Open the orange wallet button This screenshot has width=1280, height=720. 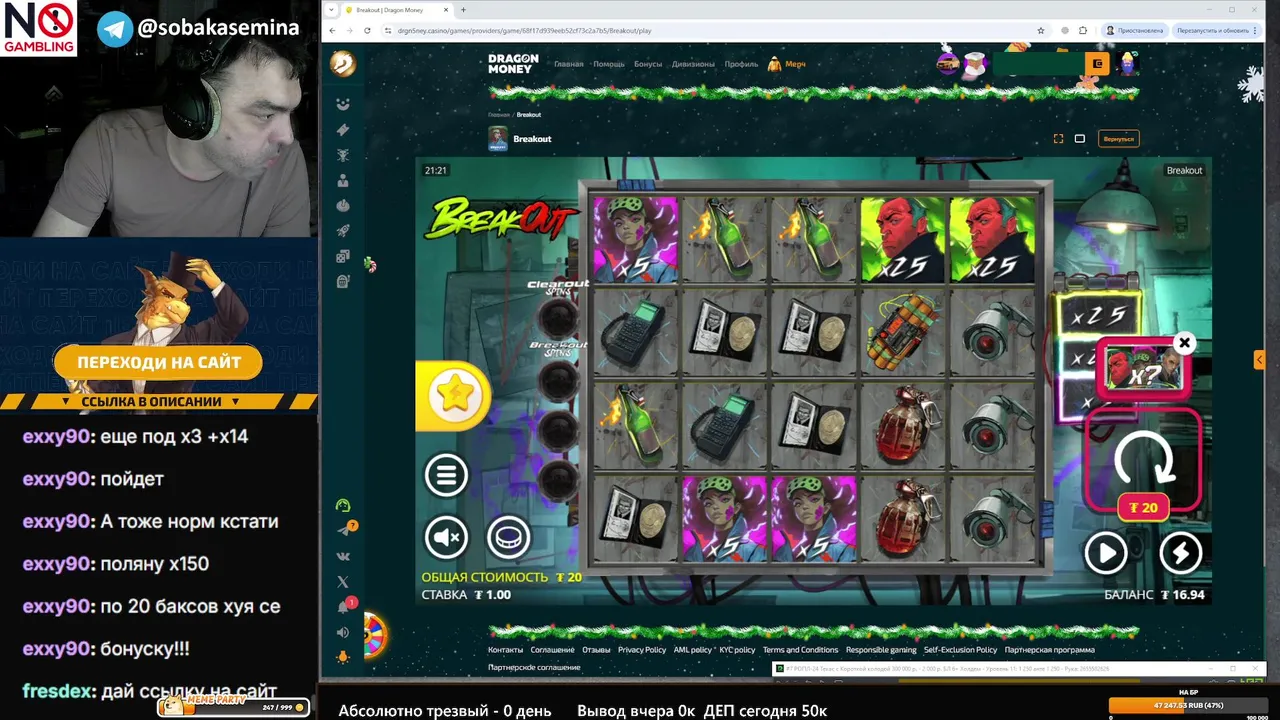(1097, 64)
